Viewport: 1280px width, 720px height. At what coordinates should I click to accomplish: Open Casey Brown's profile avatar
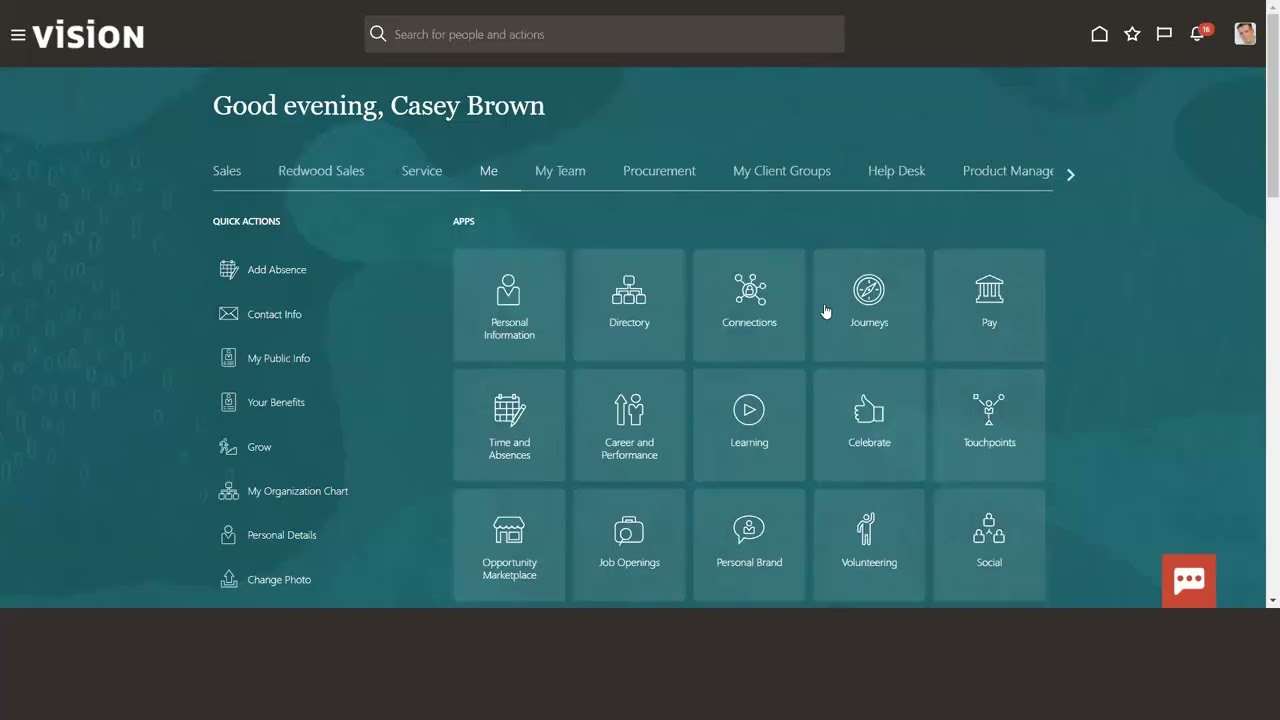(x=1245, y=34)
